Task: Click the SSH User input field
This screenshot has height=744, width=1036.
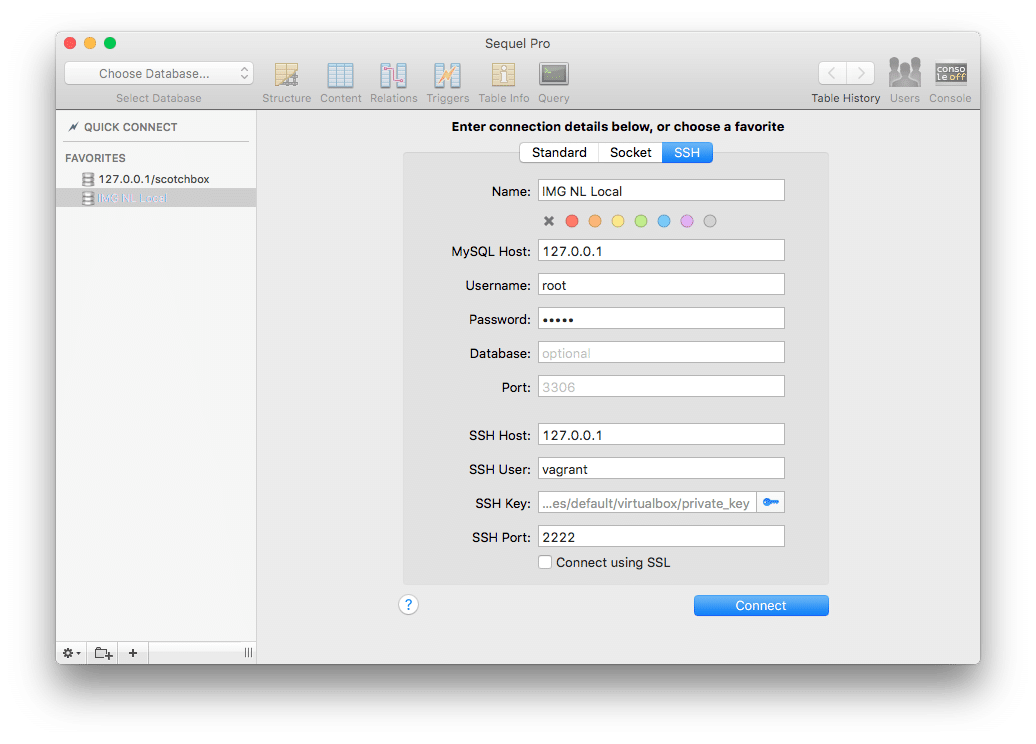Action: (x=661, y=468)
